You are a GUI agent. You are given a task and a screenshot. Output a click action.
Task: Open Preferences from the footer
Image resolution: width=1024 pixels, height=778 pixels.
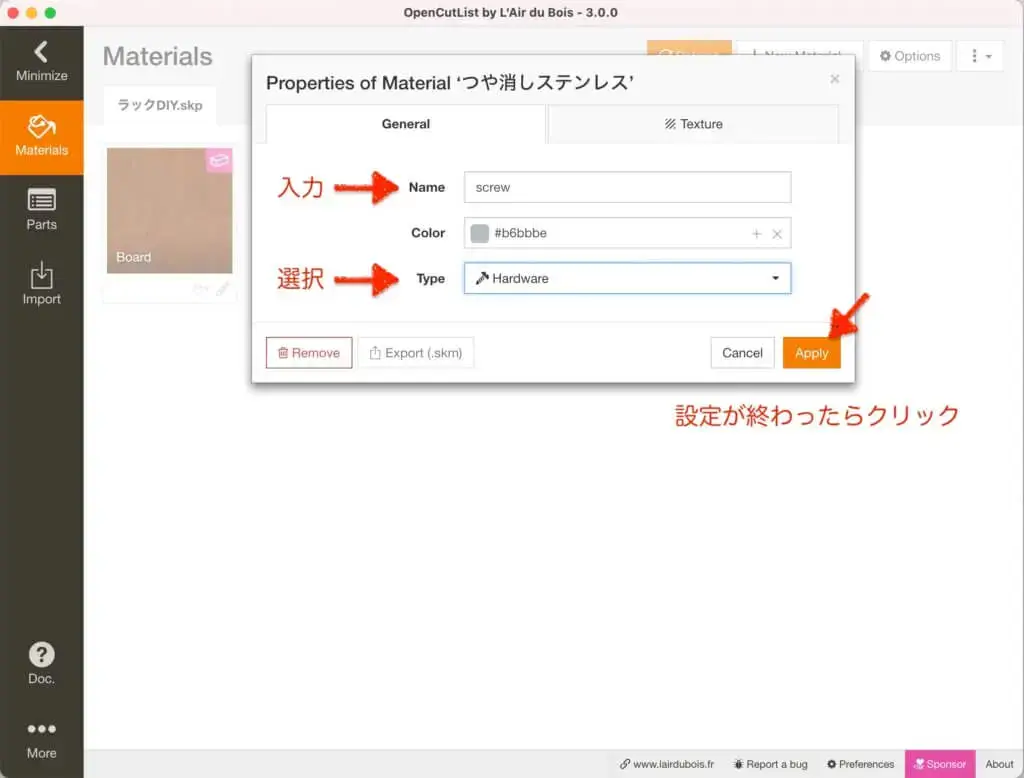860,764
